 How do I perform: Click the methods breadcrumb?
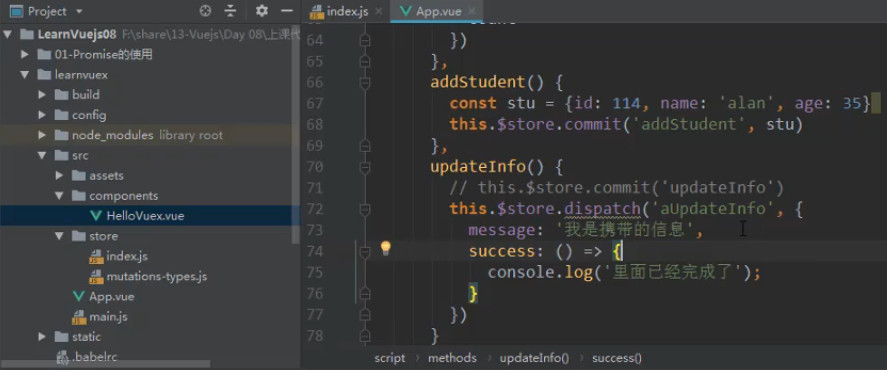[x=453, y=358]
